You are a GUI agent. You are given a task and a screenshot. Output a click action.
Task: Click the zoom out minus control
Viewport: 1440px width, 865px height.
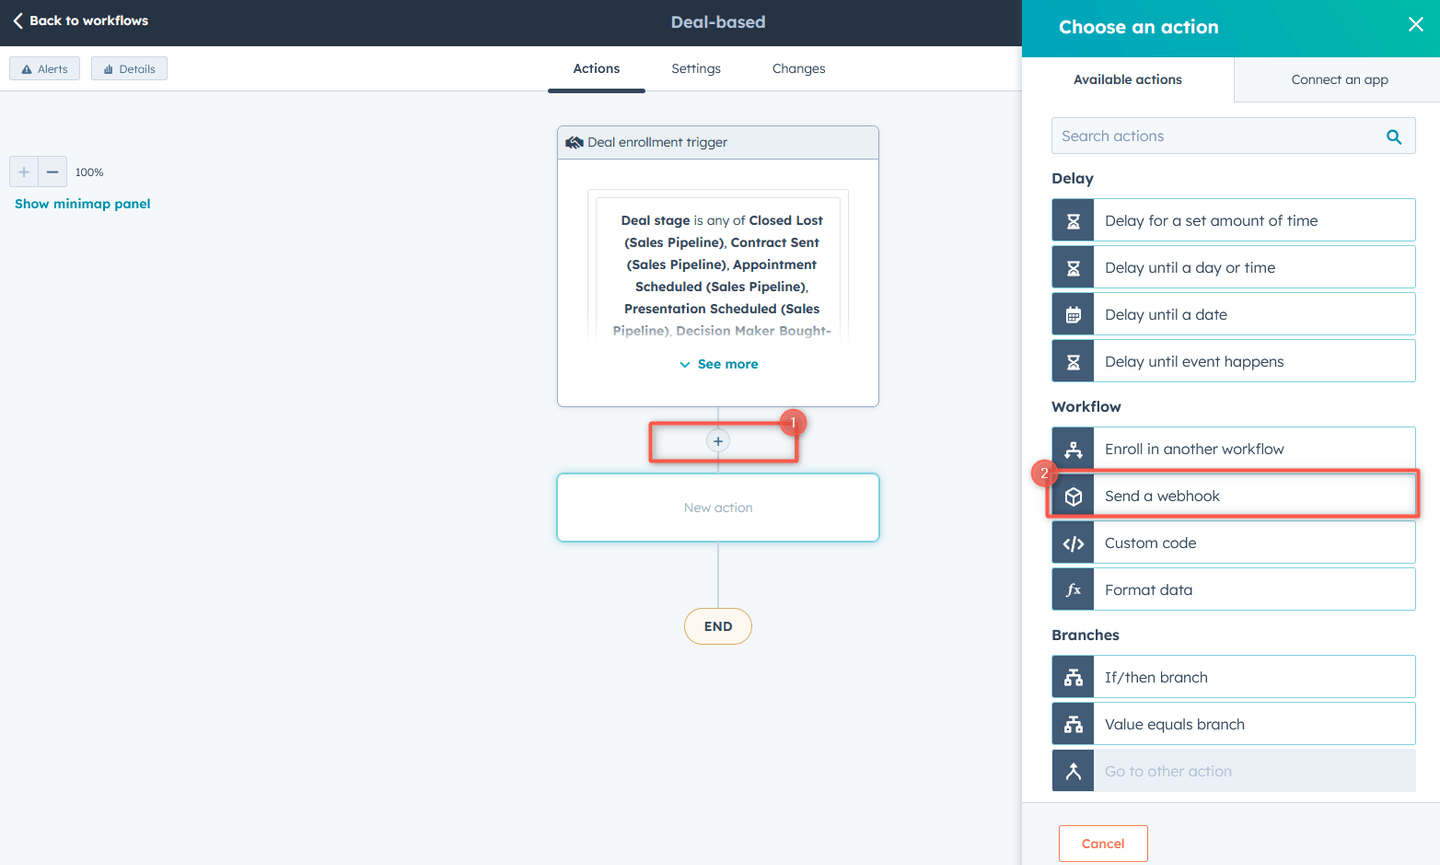point(52,171)
